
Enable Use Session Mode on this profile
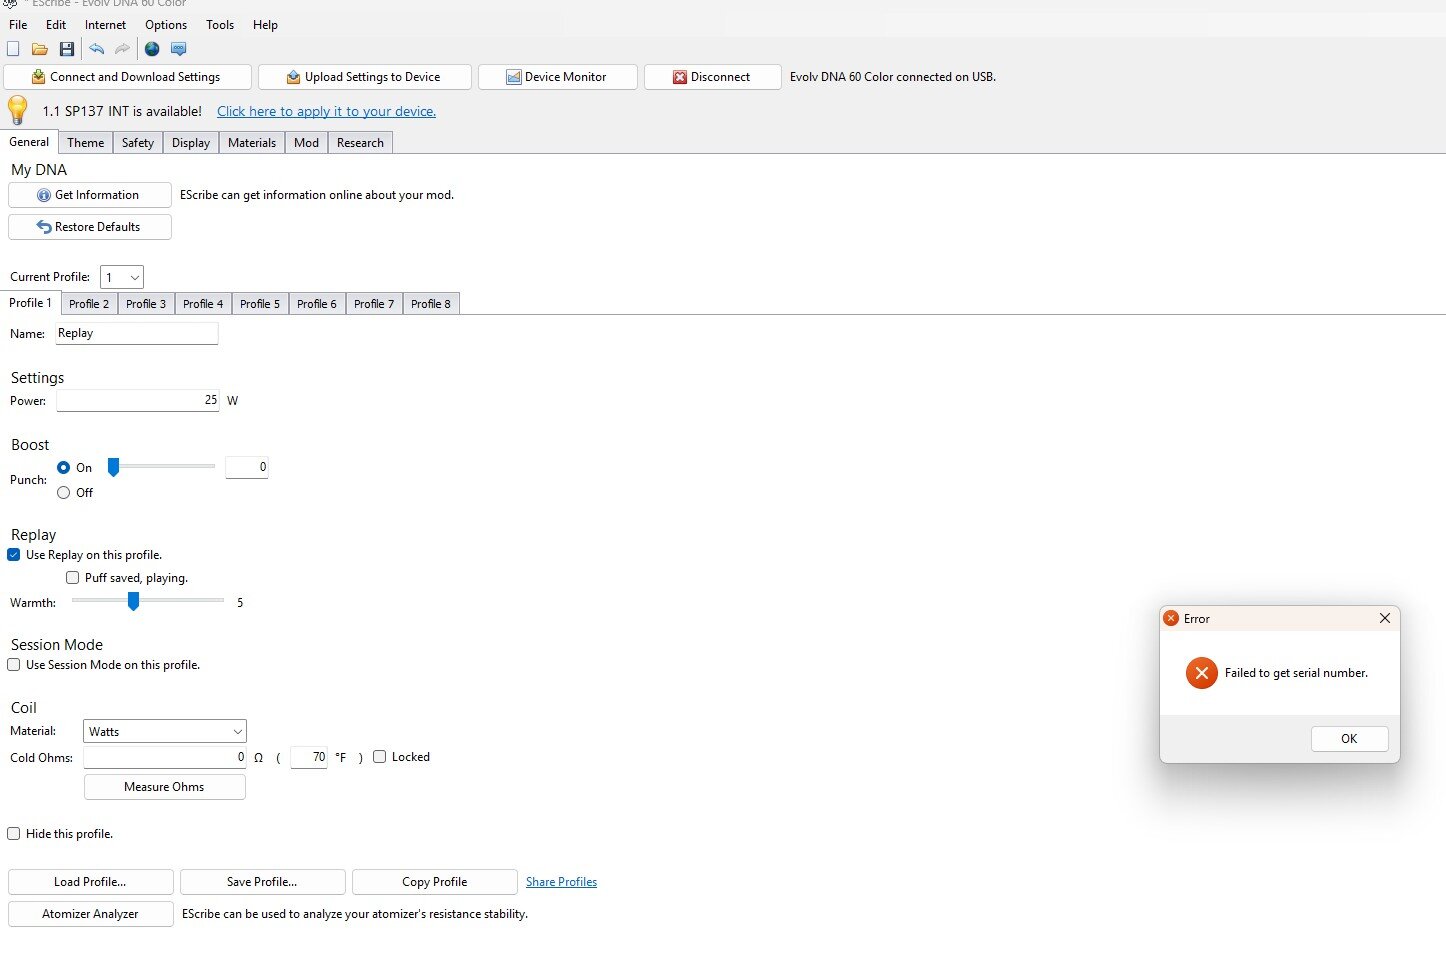coord(14,665)
